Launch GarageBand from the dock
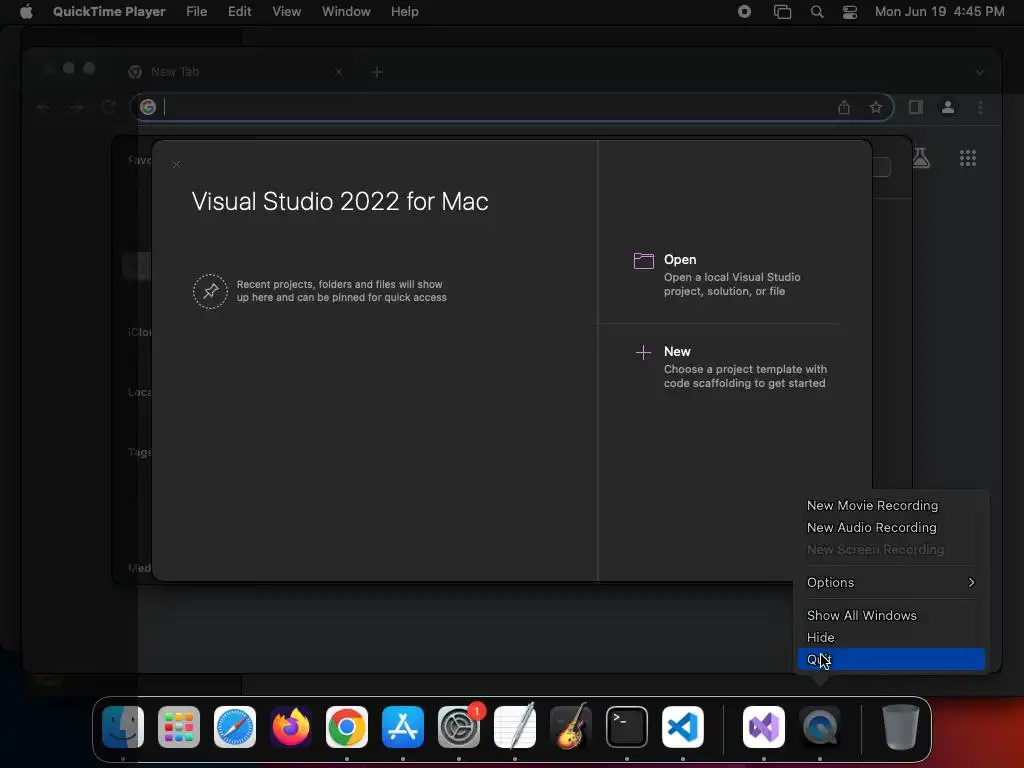1024x768 pixels. click(x=571, y=727)
